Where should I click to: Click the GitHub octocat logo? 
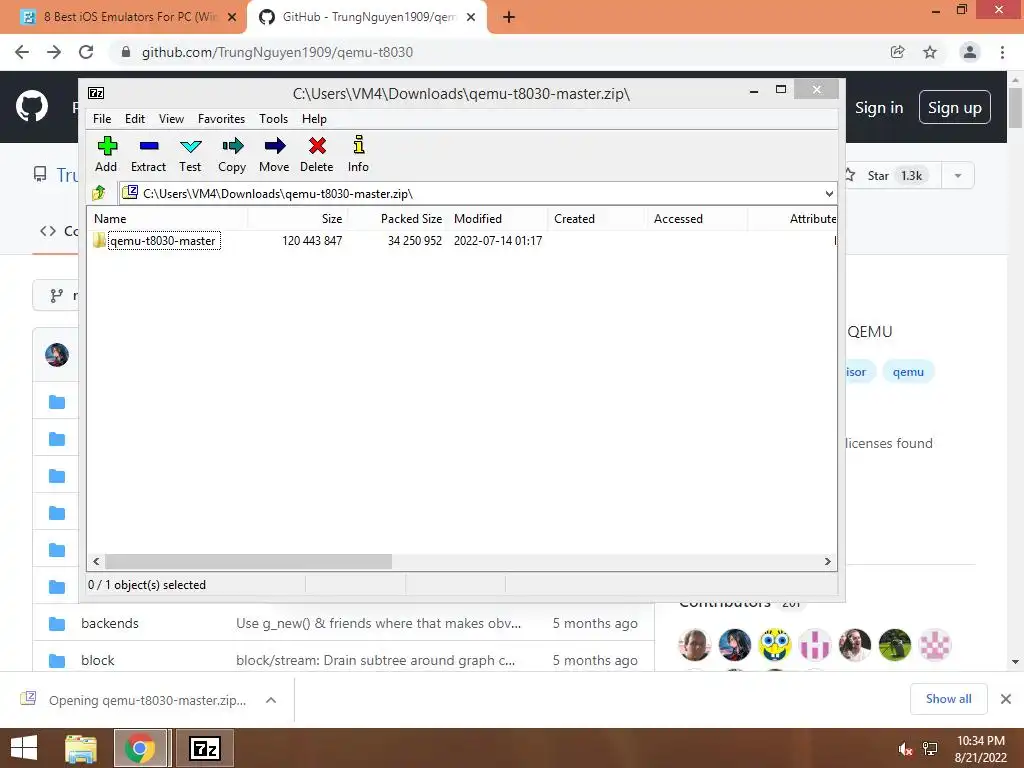click(x=31, y=107)
